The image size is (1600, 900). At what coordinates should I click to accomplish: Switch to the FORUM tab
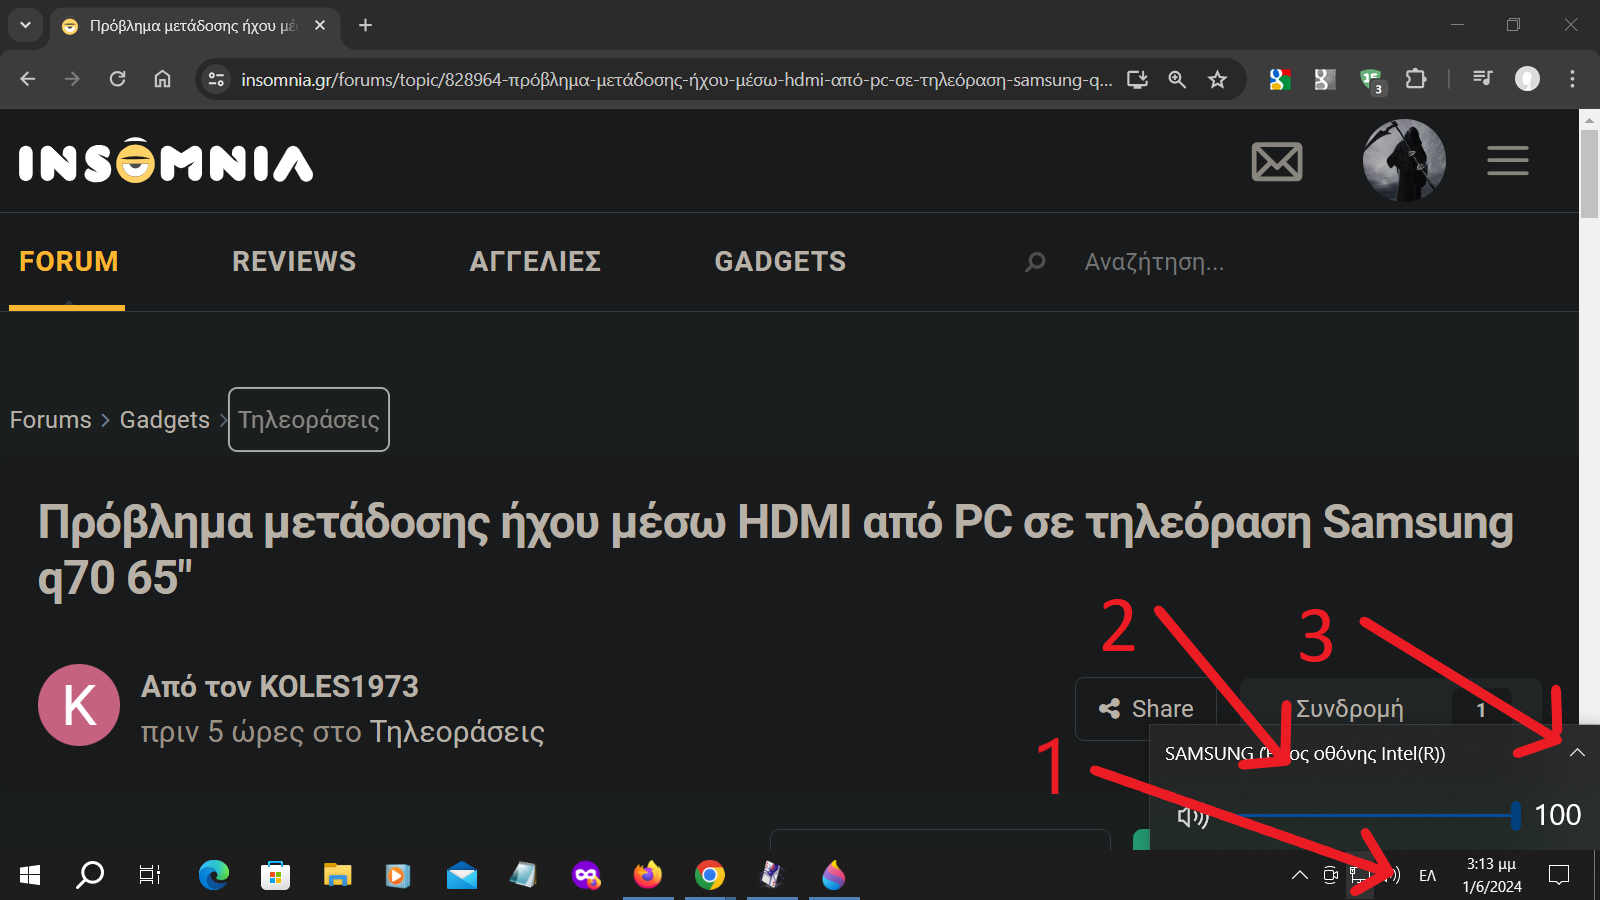click(x=68, y=262)
